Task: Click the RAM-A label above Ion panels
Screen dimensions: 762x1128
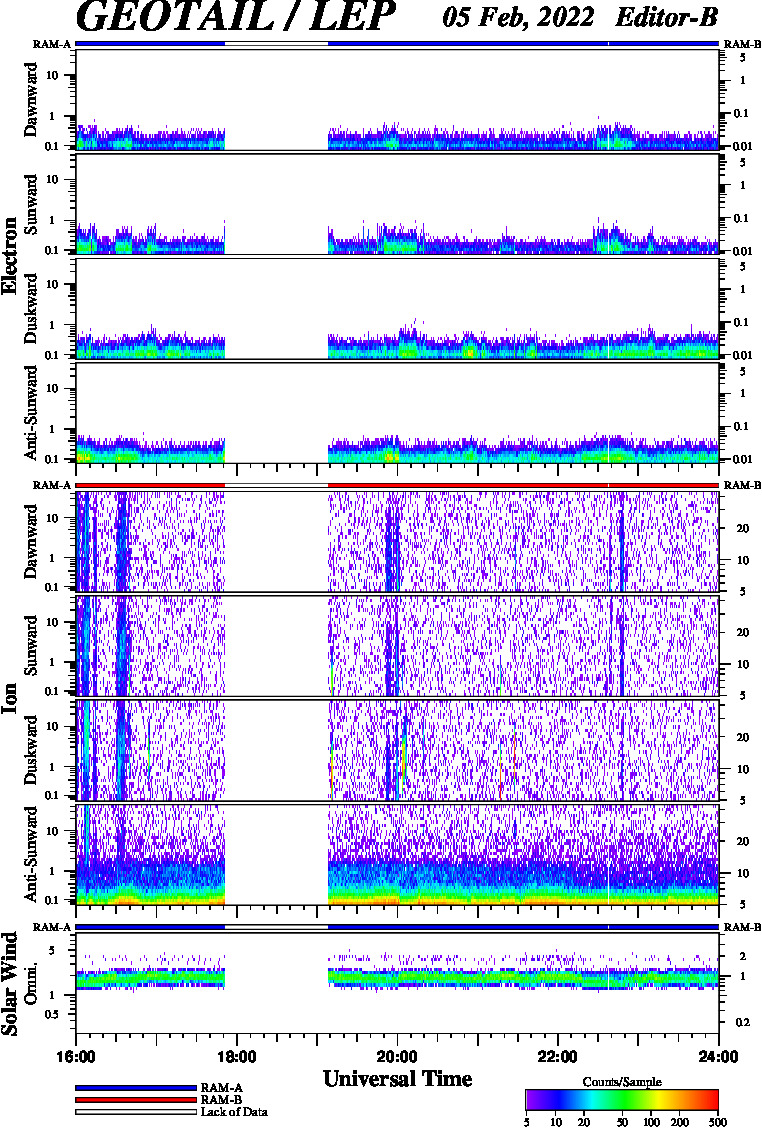Action: (x=52, y=486)
